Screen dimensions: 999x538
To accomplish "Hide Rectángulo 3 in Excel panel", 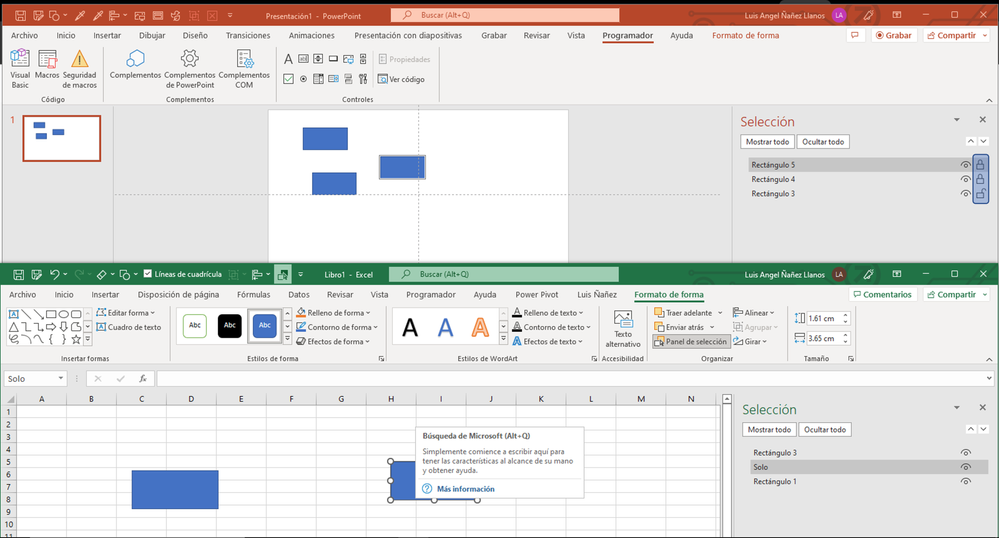I will pyautogui.click(x=966, y=453).
